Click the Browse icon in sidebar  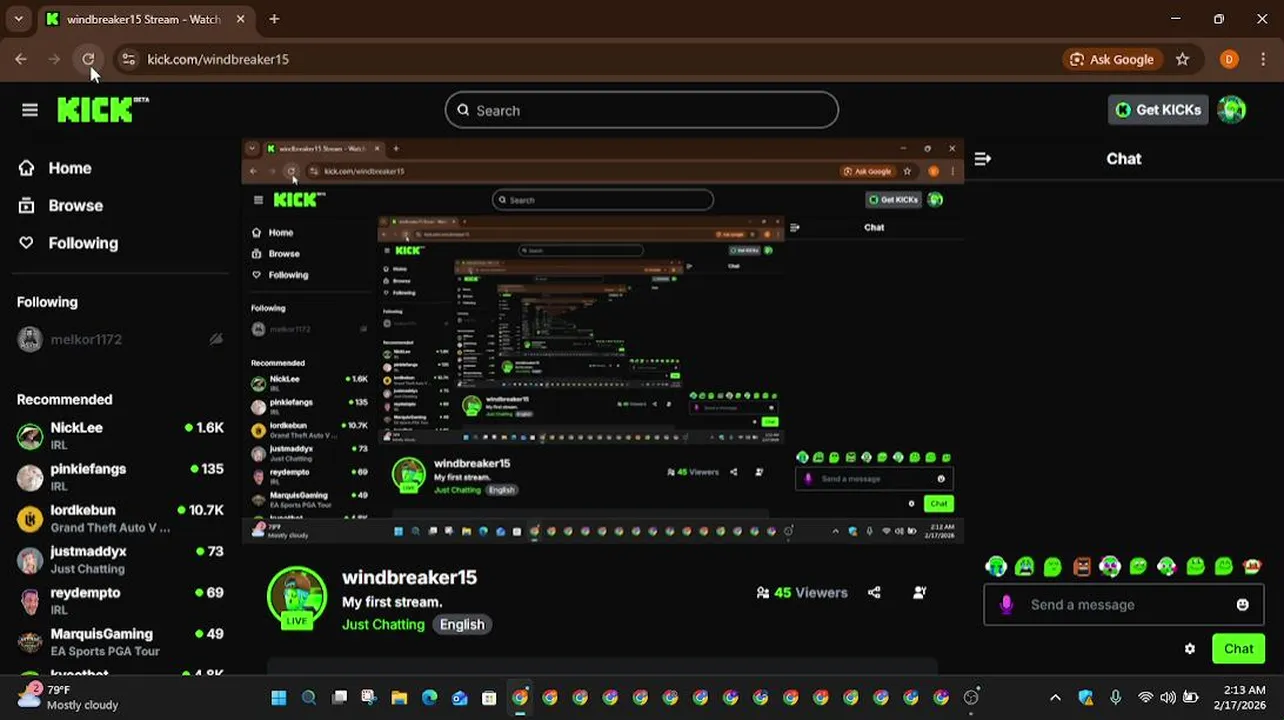click(27, 205)
